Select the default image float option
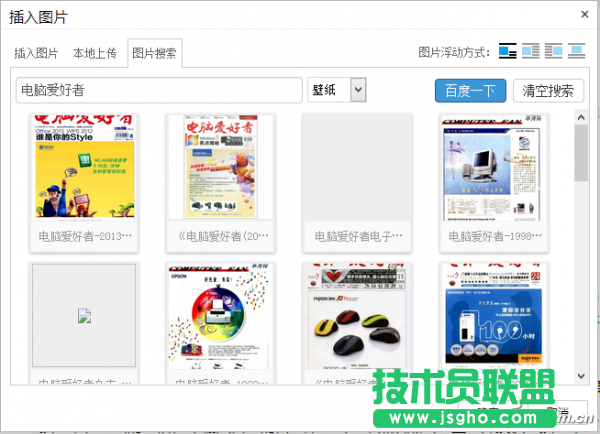This screenshot has height=434, width=600. pos(508,52)
